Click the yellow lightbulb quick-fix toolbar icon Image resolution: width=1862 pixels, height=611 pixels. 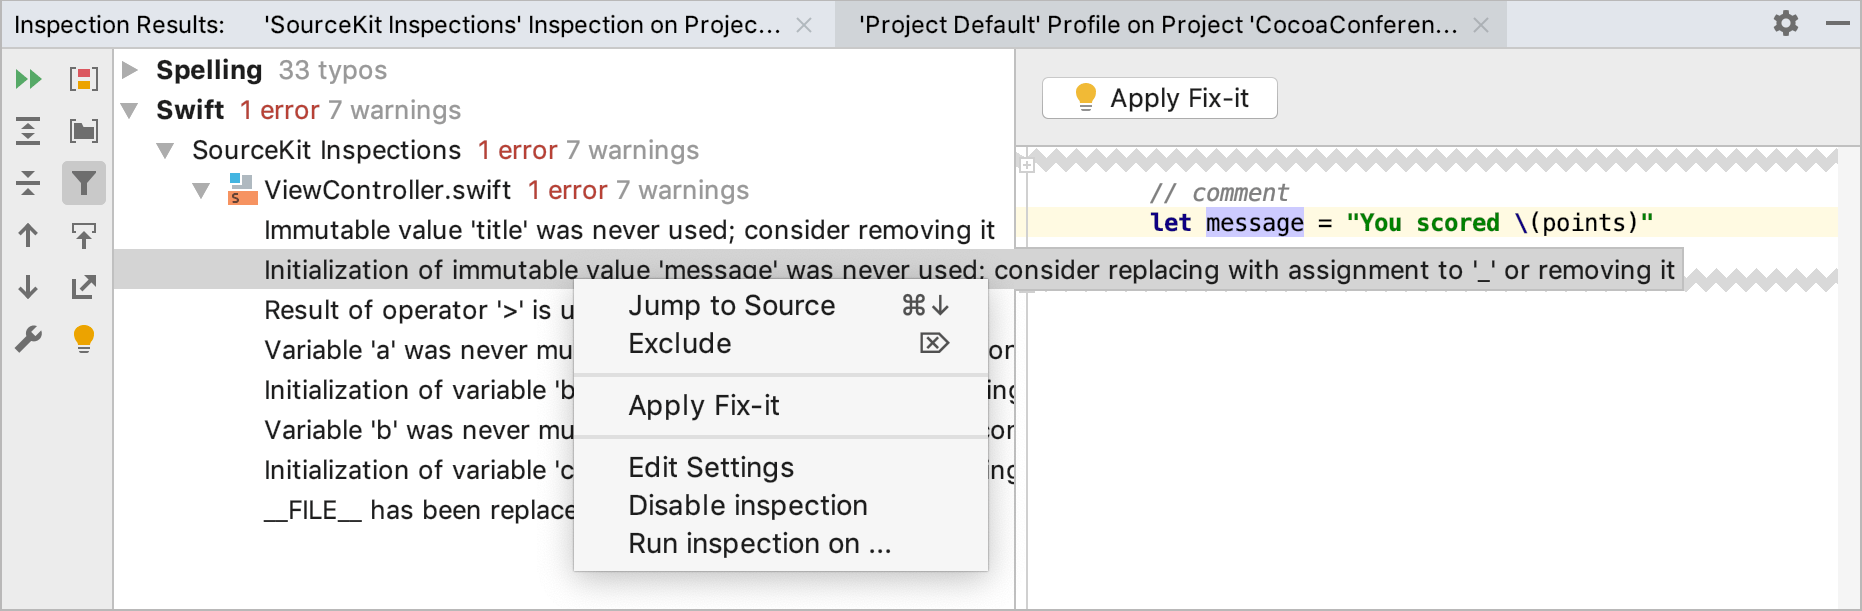pos(84,339)
